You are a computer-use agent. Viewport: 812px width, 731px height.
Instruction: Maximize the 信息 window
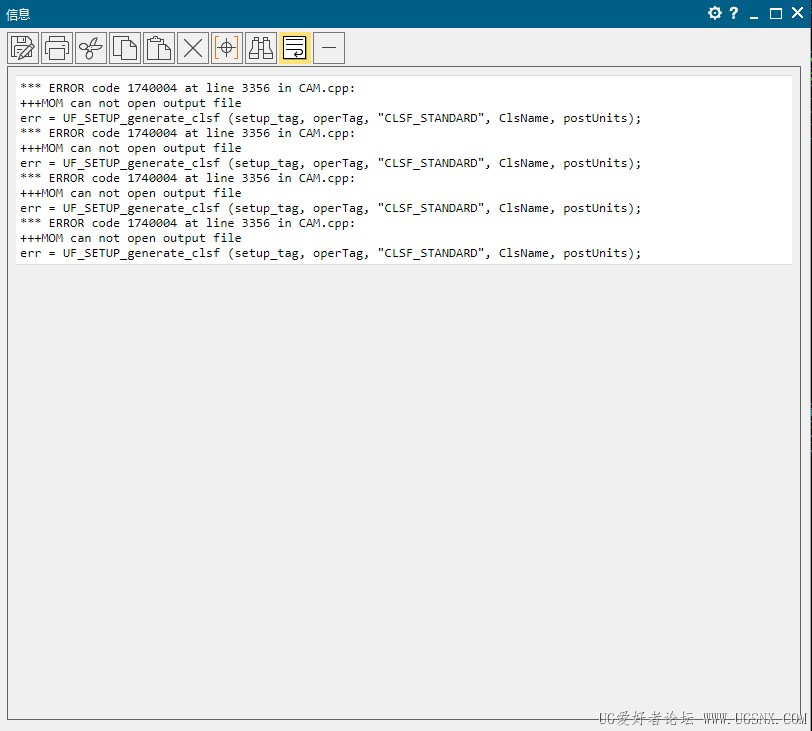(776, 13)
